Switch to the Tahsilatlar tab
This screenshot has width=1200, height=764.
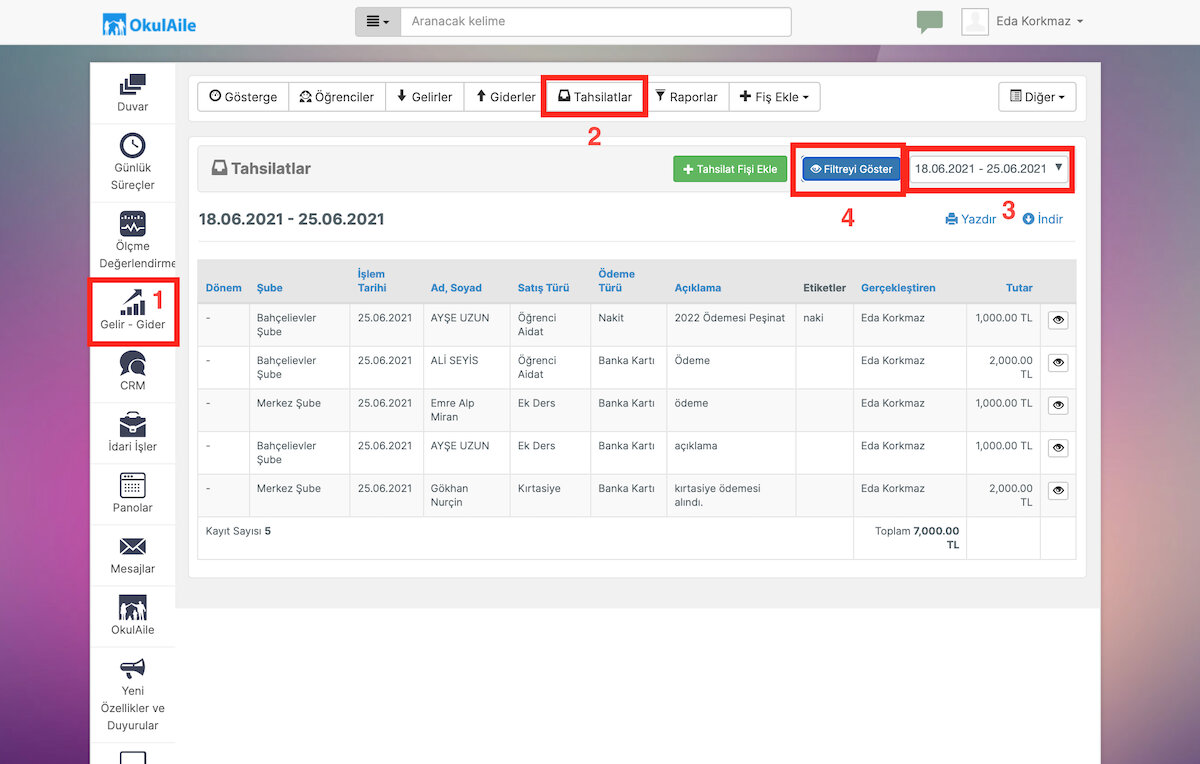click(595, 97)
